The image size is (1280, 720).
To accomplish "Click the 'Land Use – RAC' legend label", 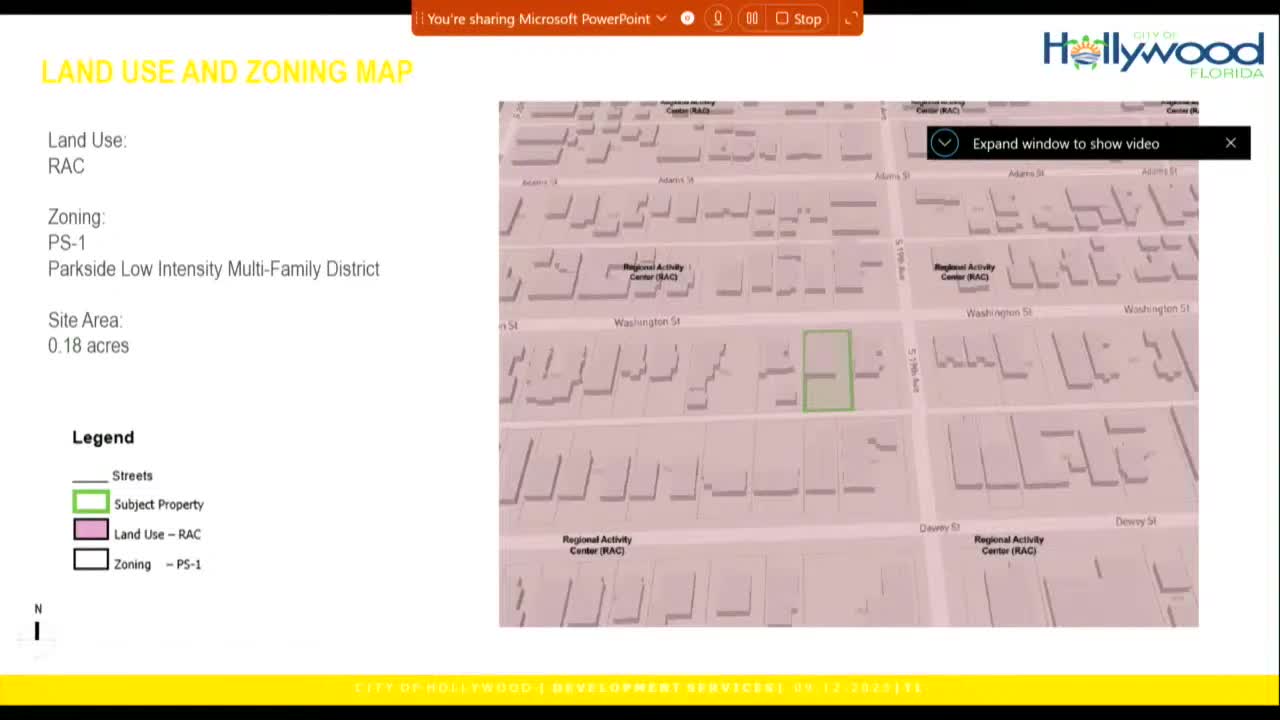I will pos(157,534).
